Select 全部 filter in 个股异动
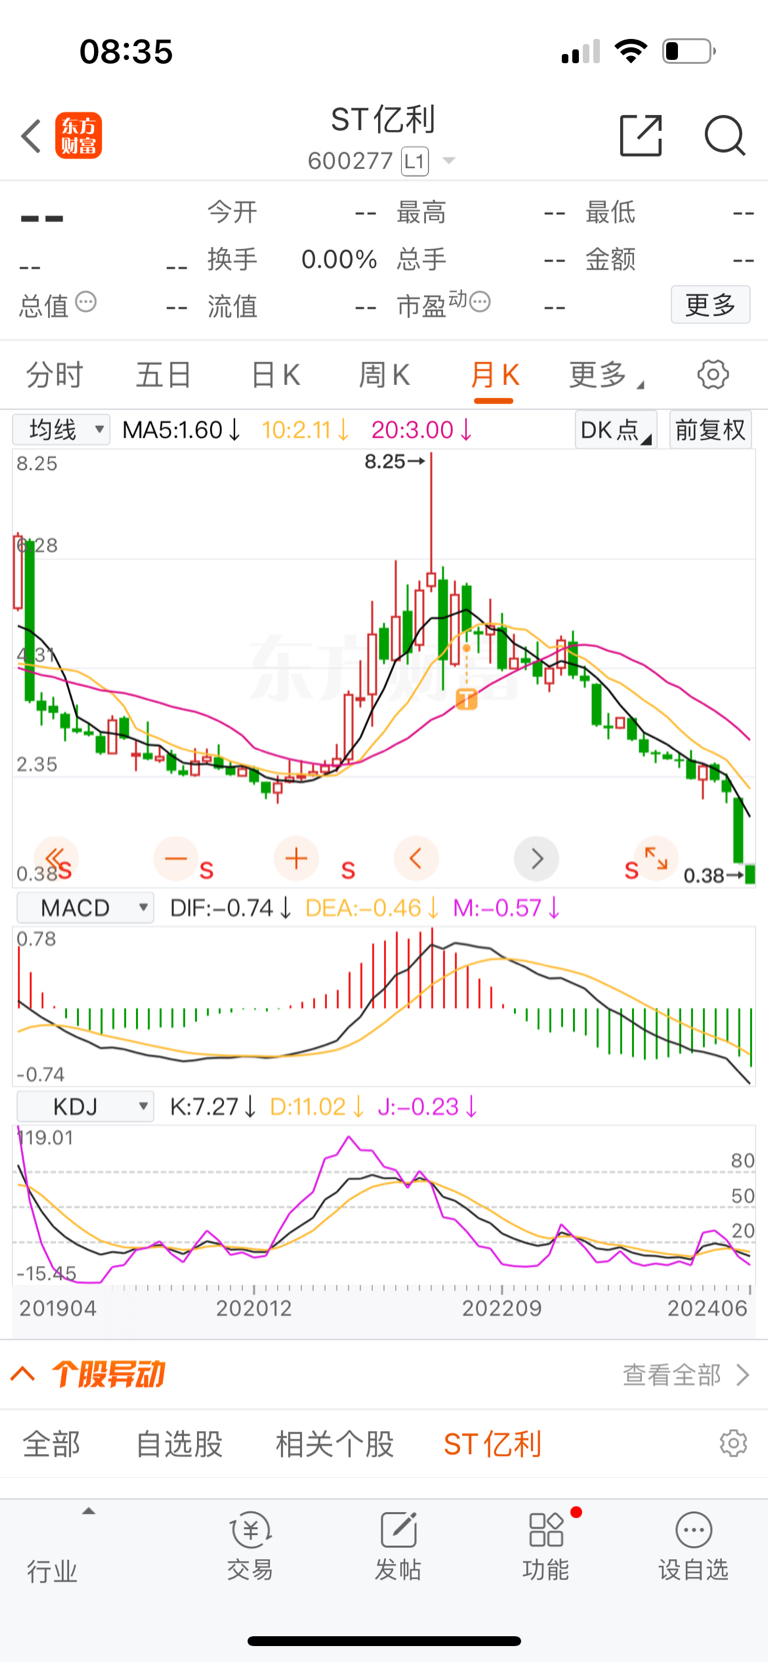 tap(51, 1444)
